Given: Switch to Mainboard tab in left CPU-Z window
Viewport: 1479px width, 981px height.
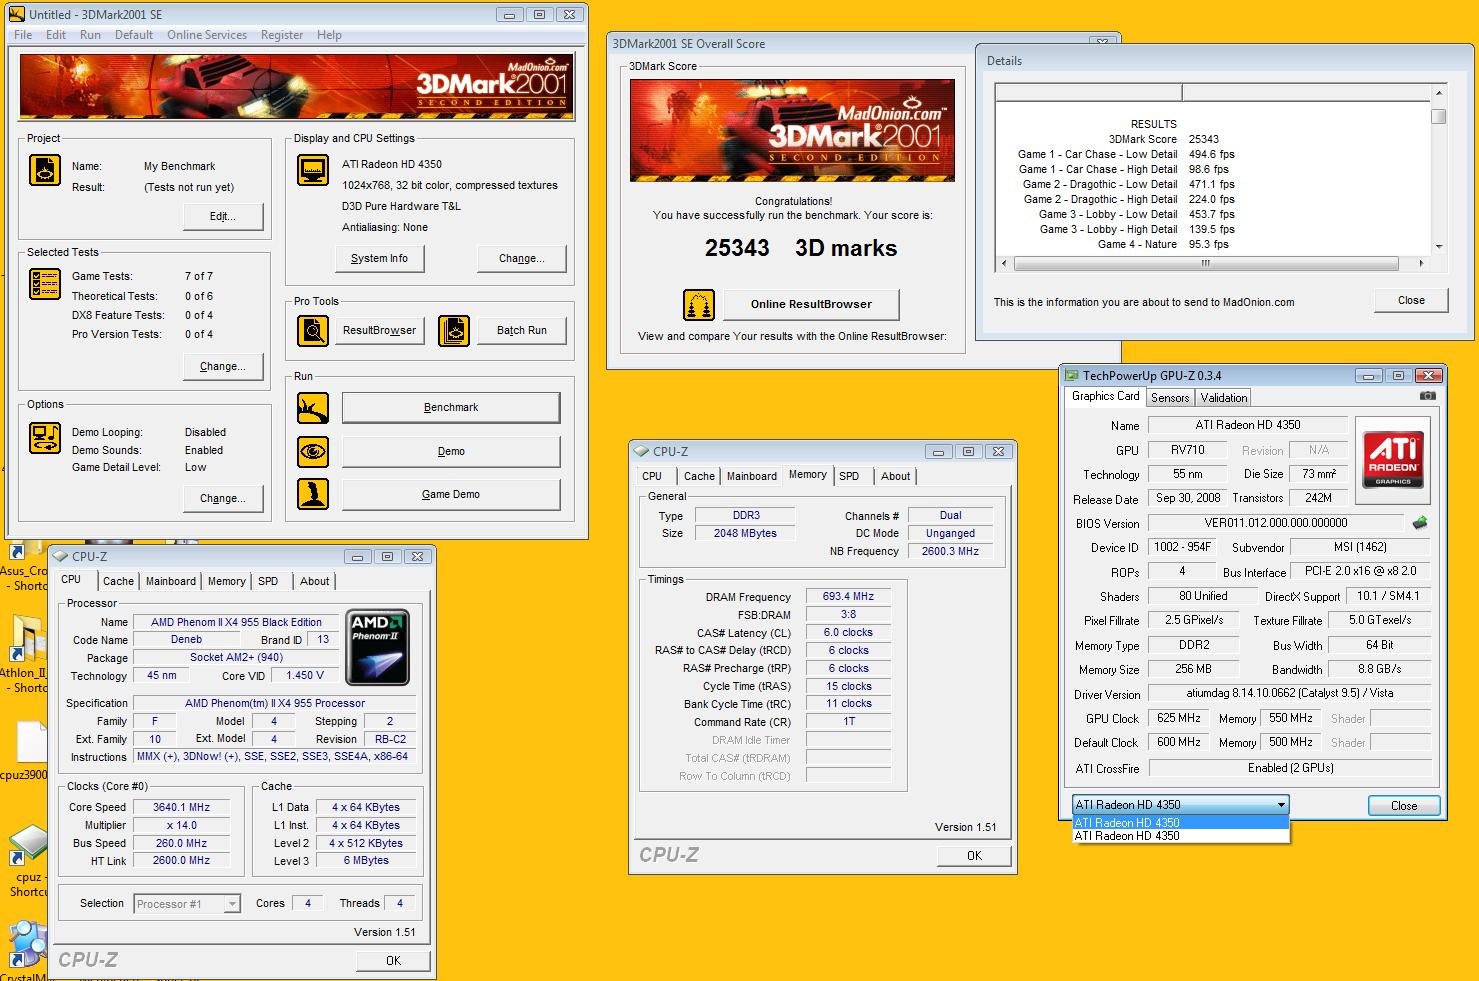Looking at the screenshot, I should coord(171,581).
